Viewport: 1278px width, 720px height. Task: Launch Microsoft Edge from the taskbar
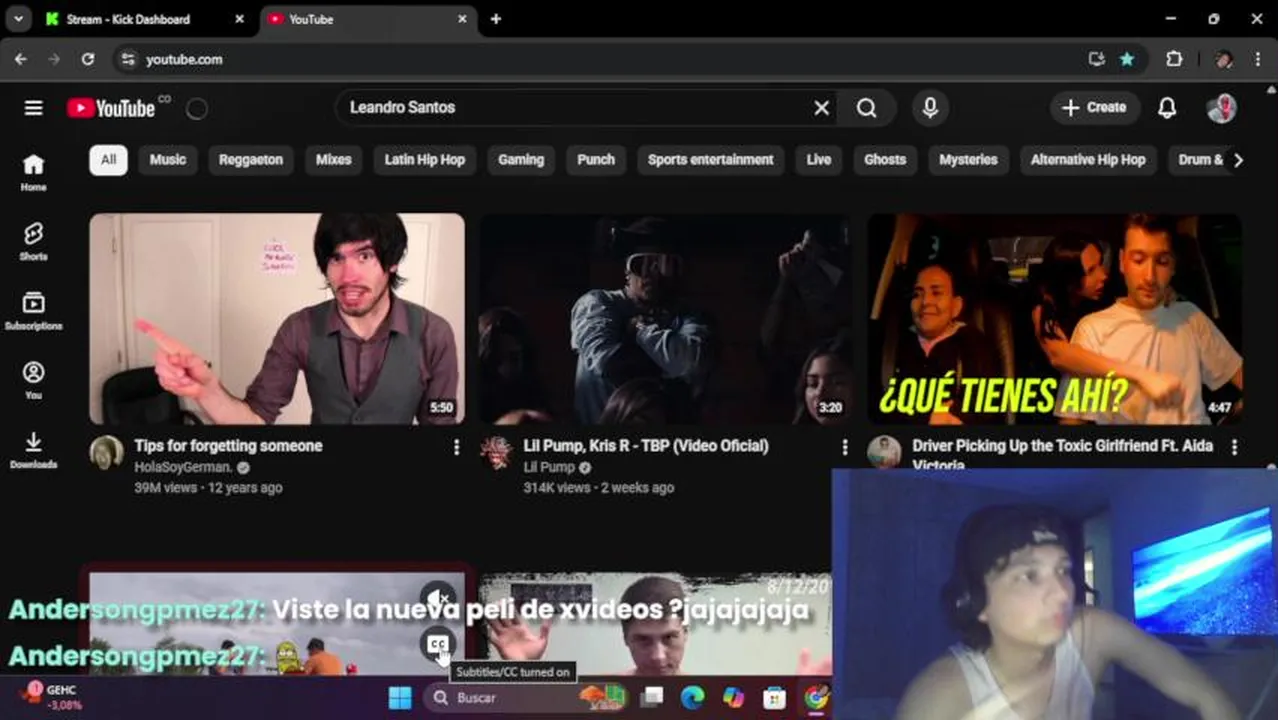(x=692, y=698)
